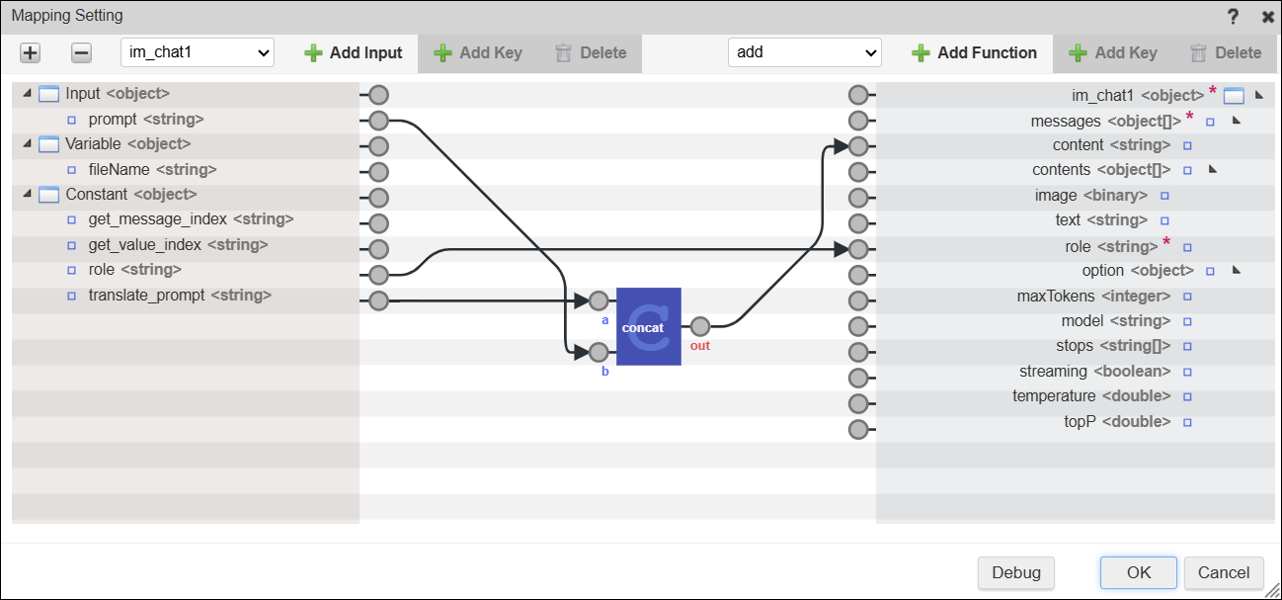Open the add function dropdown
This screenshot has height=600, width=1282.
tap(804, 52)
